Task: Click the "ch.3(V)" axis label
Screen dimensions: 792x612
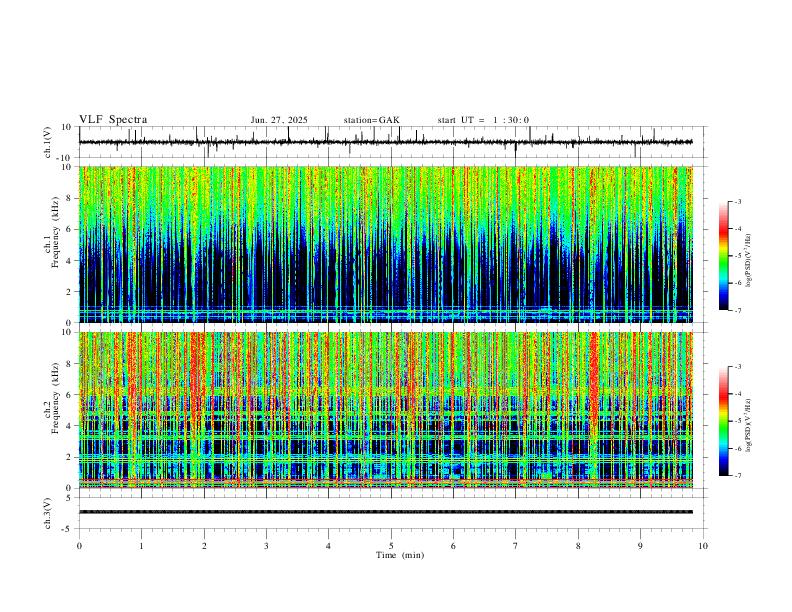Action: coord(48,514)
